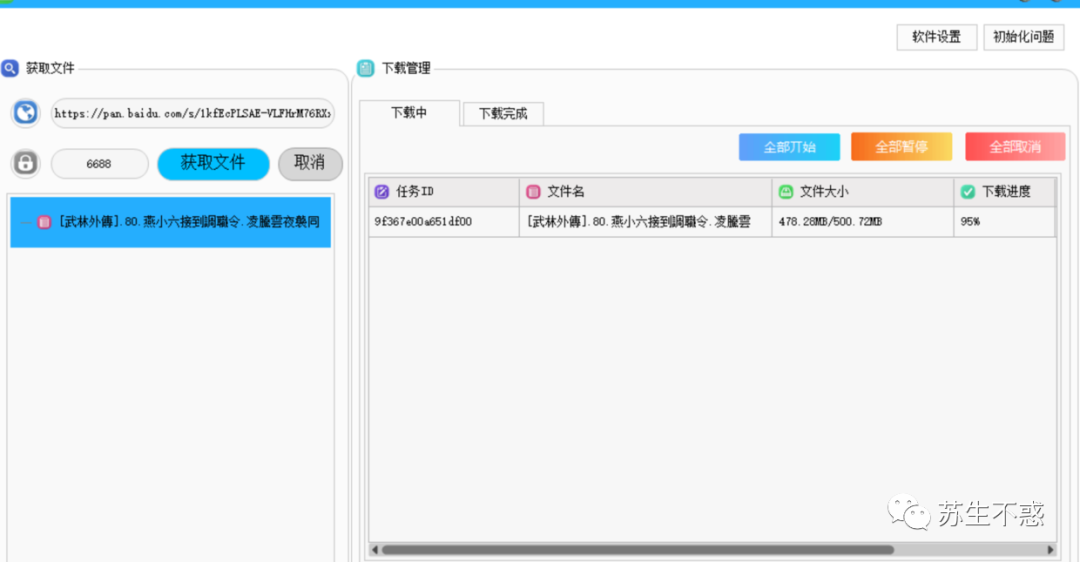The width and height of the screenshot is (1080, 562).
Task: Click the globe icon next to URL field
Action: coord(25,112)
